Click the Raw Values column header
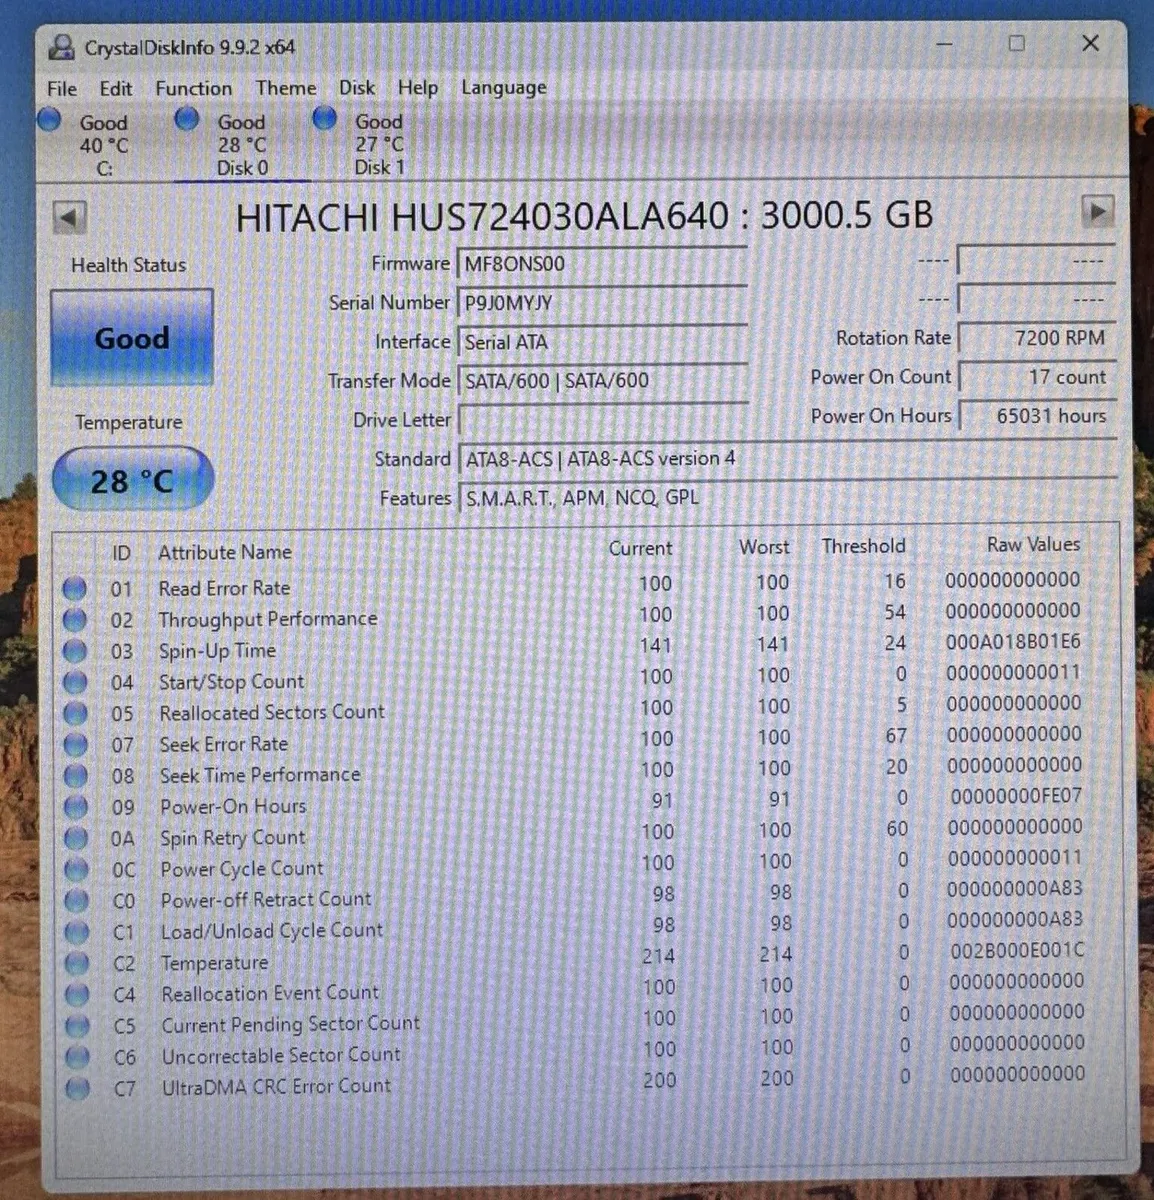 [x=1033, y=544]
